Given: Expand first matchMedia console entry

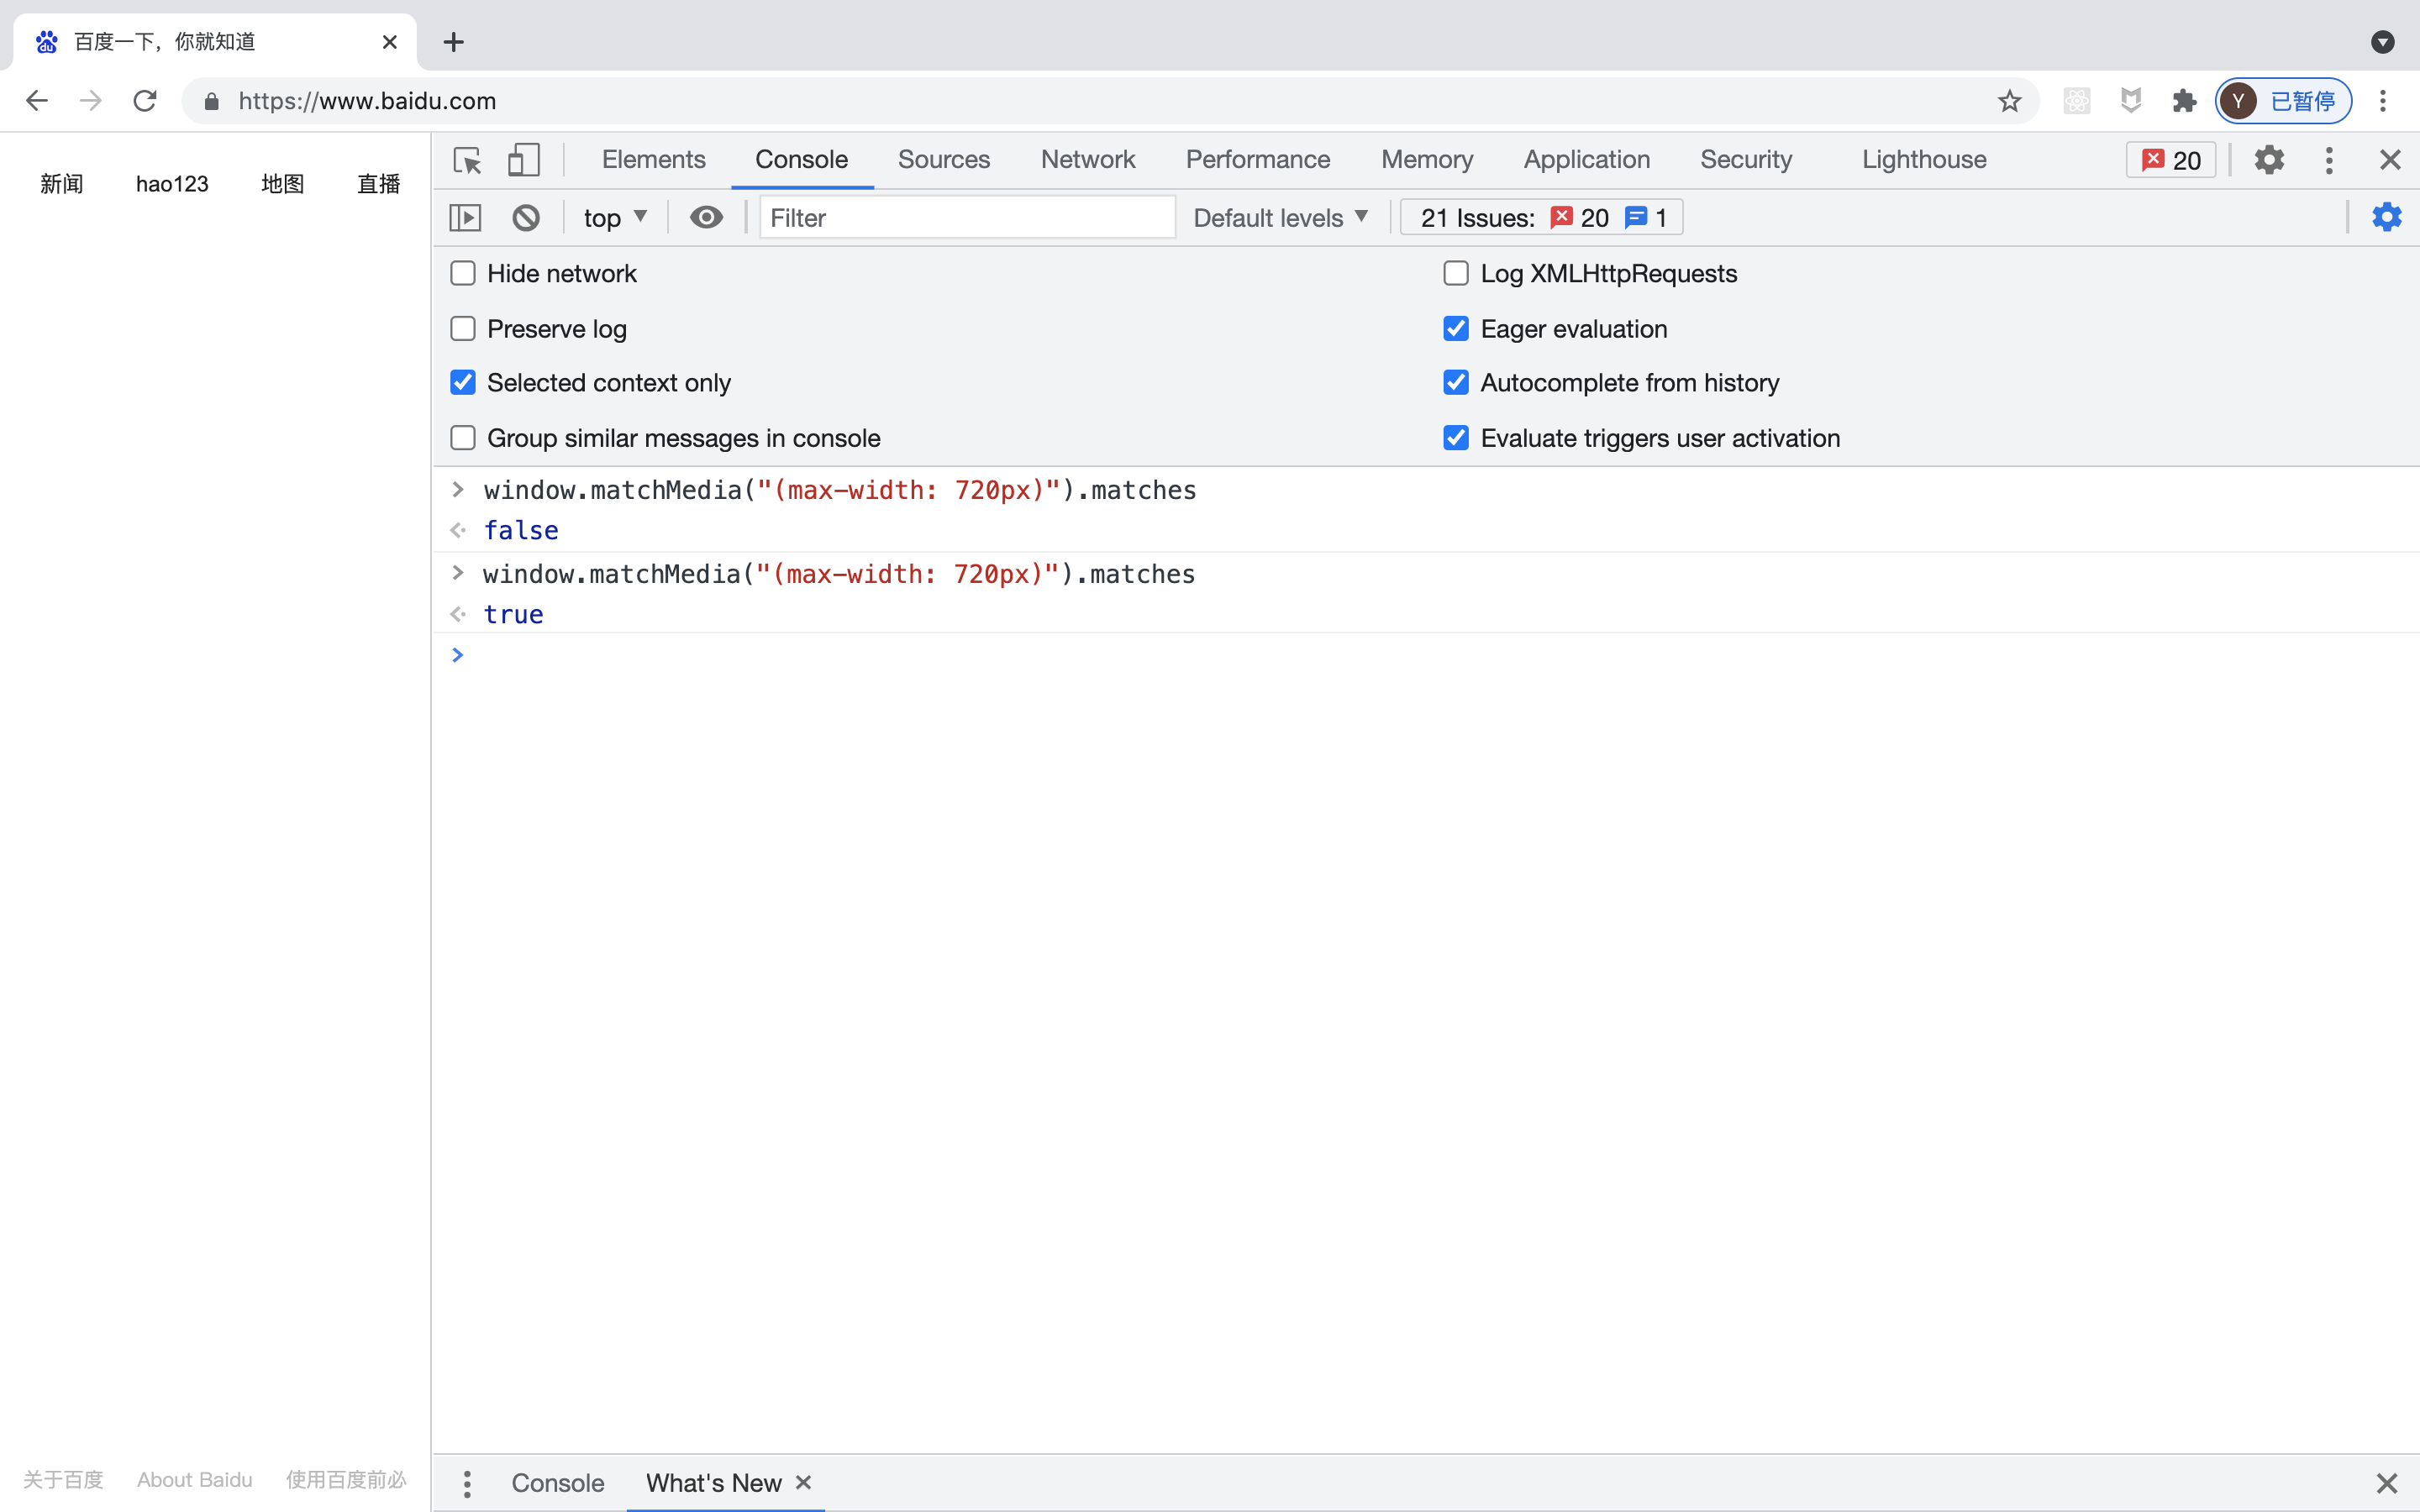Looking at the screenshot, I should point(458,489).
